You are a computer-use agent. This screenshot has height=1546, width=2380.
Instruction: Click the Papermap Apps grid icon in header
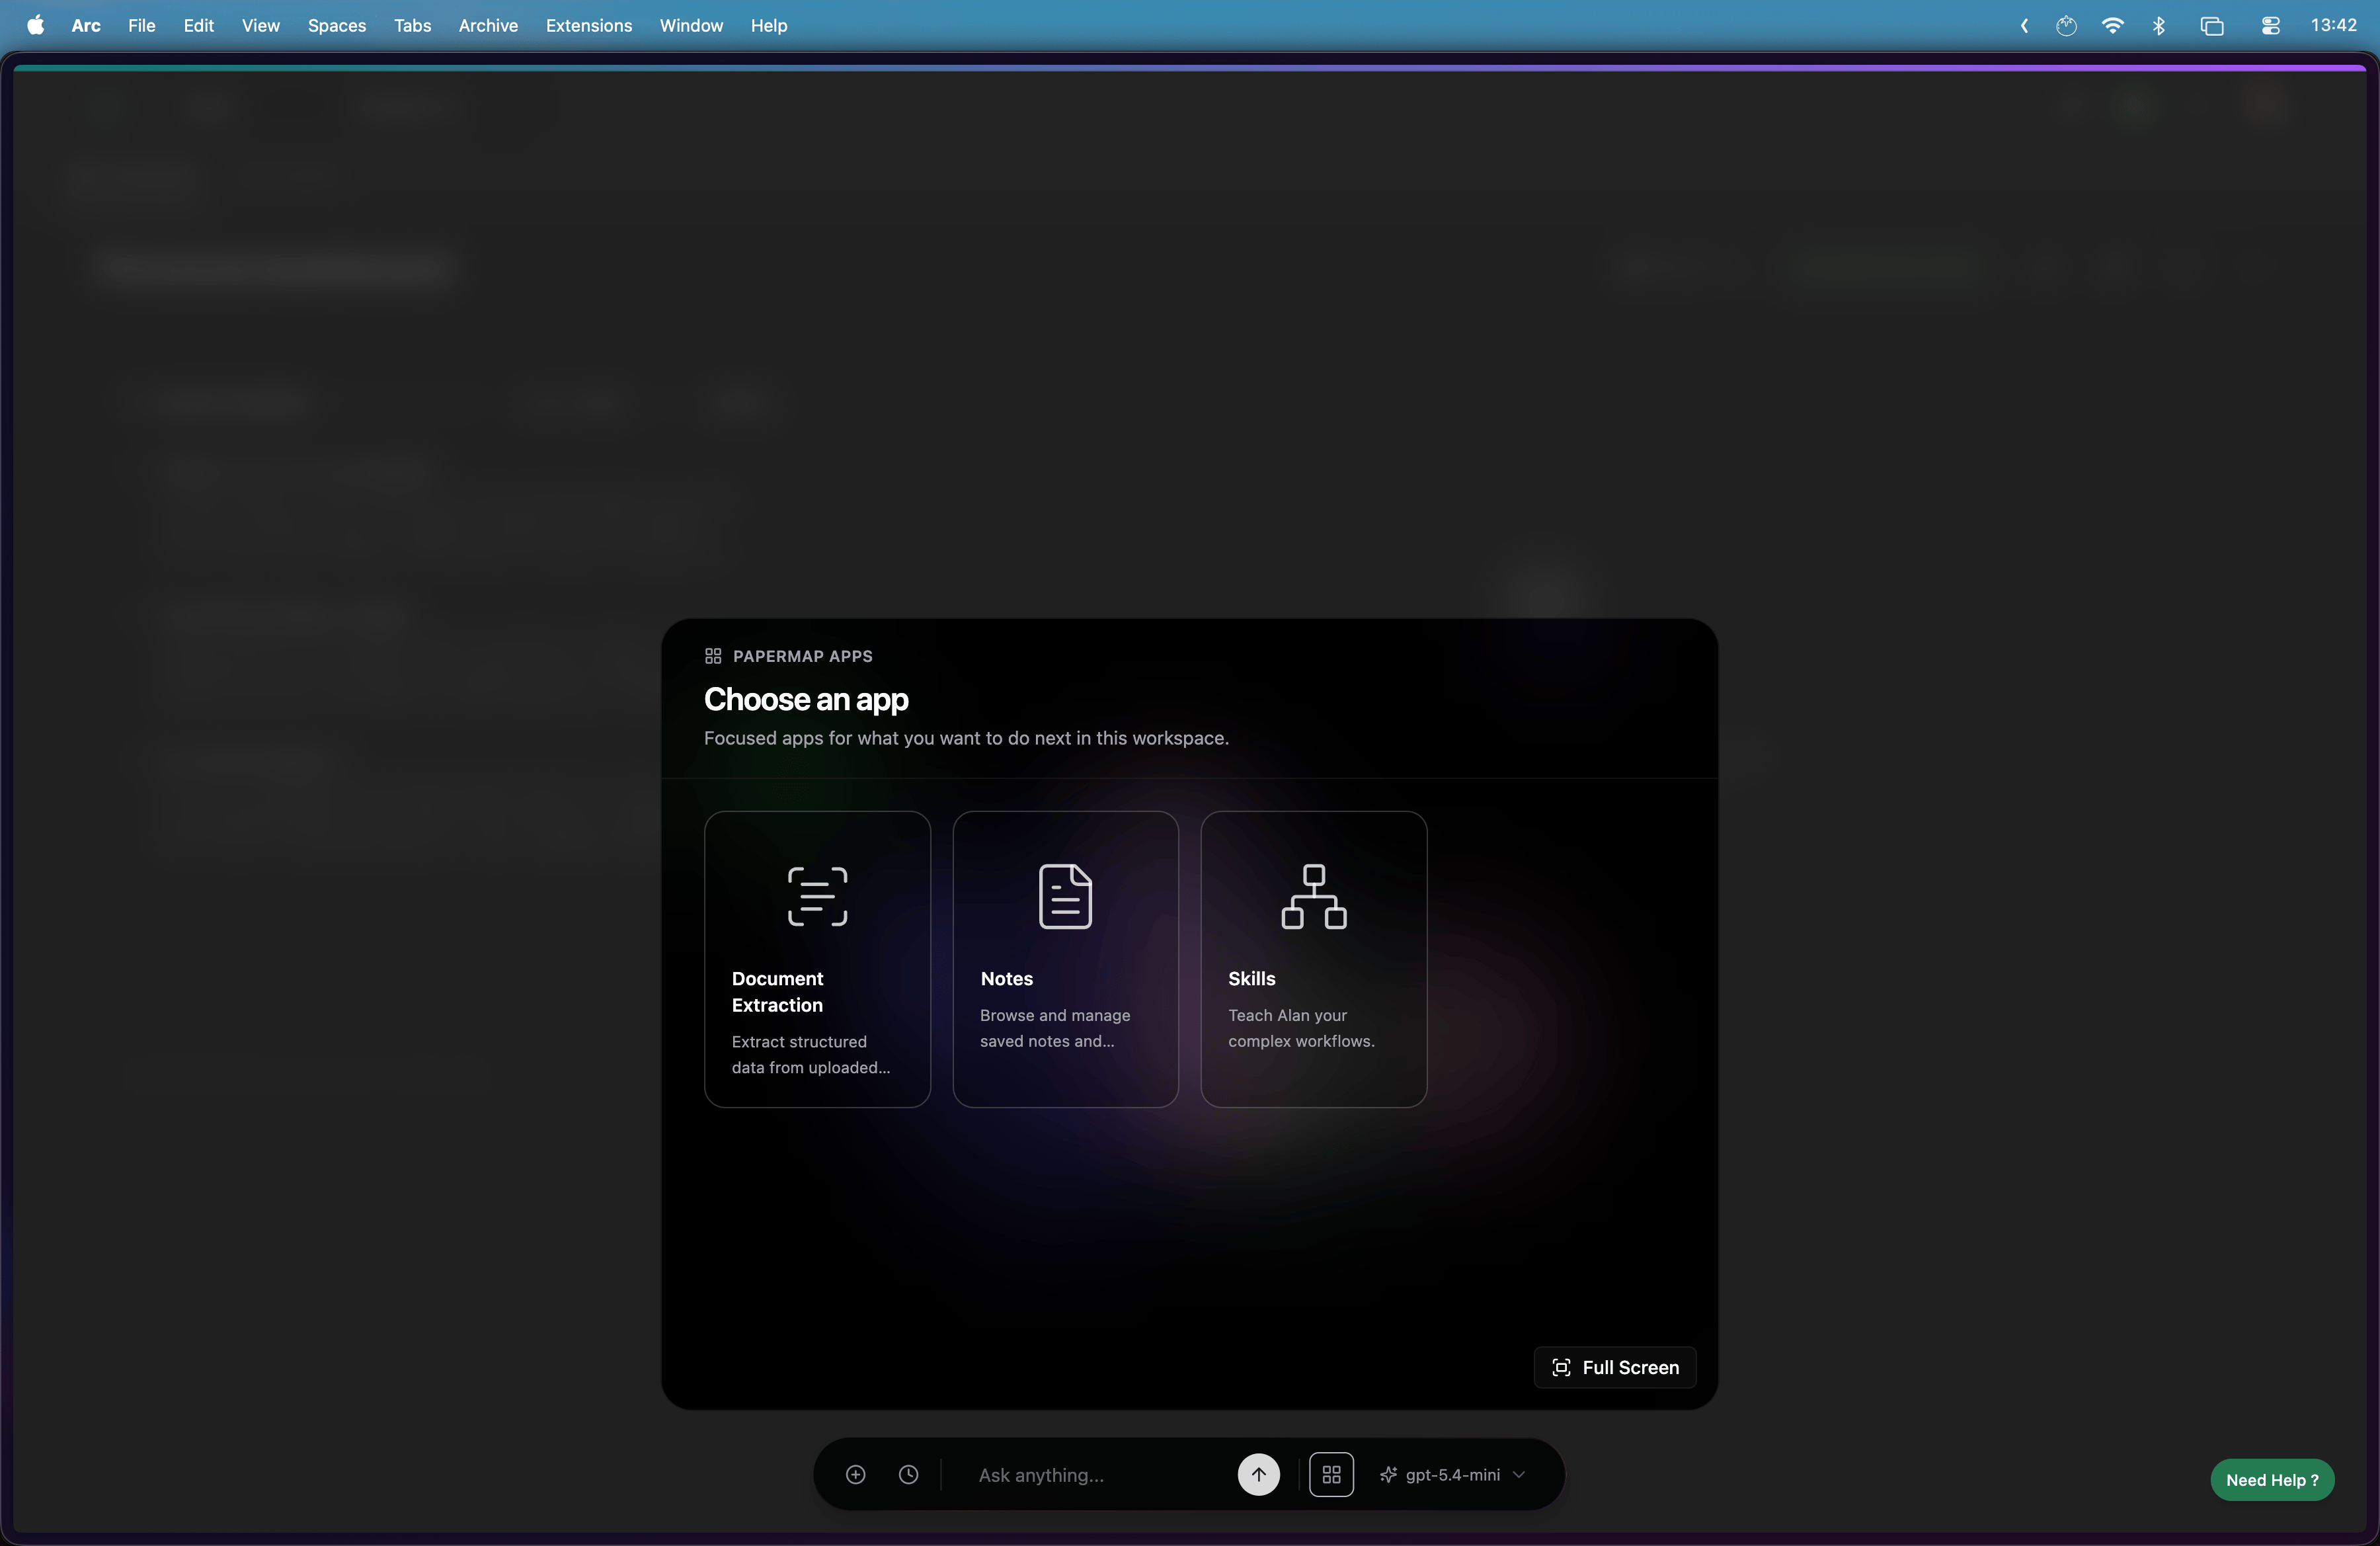coord(713,656)
